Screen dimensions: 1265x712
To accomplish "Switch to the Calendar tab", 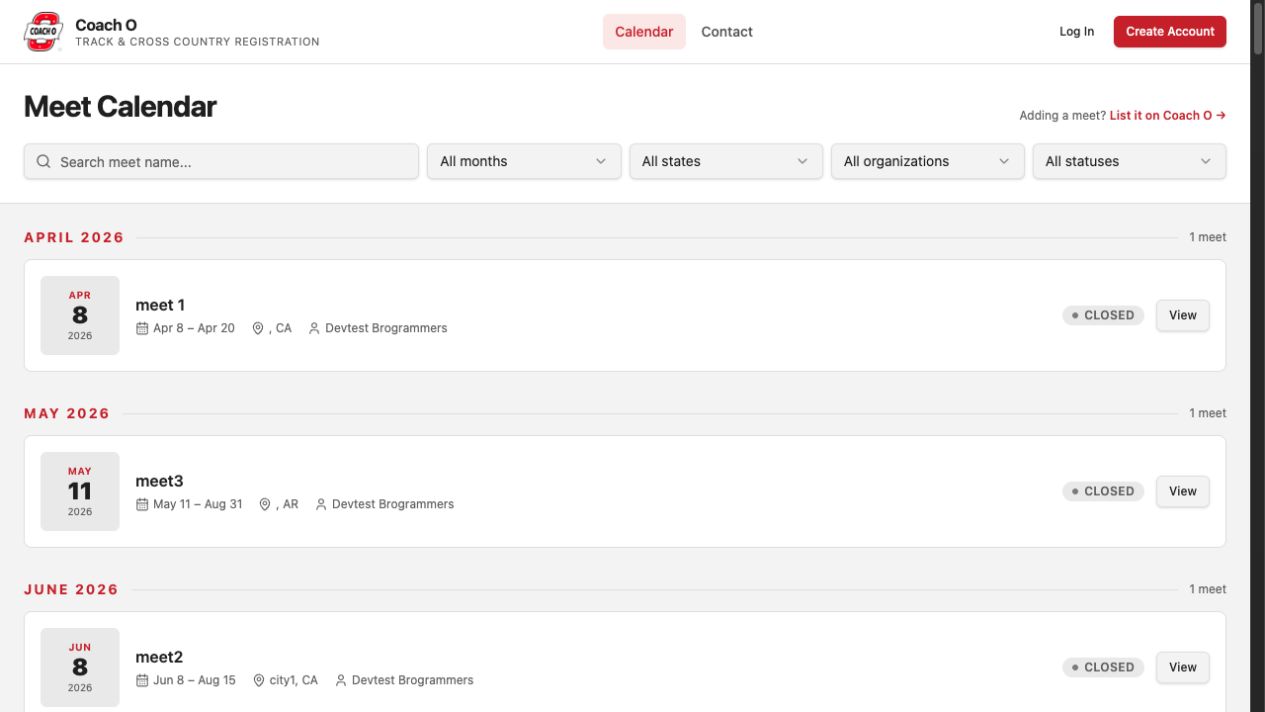I will (x=644, y=32).
